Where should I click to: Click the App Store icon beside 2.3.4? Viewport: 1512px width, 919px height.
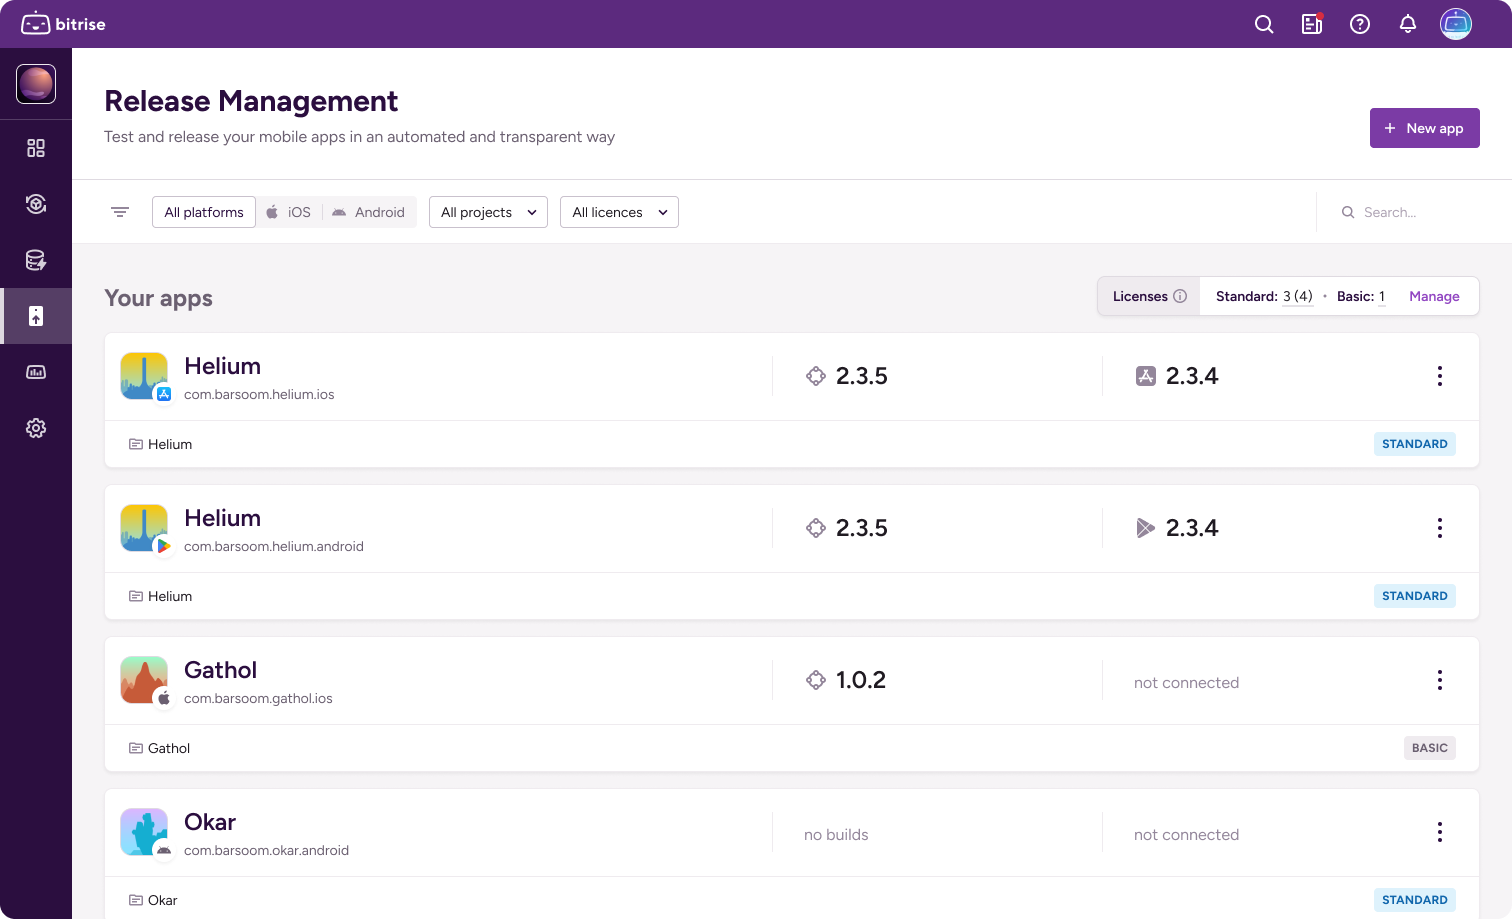pyautogui.click(x=1146, y=376)
